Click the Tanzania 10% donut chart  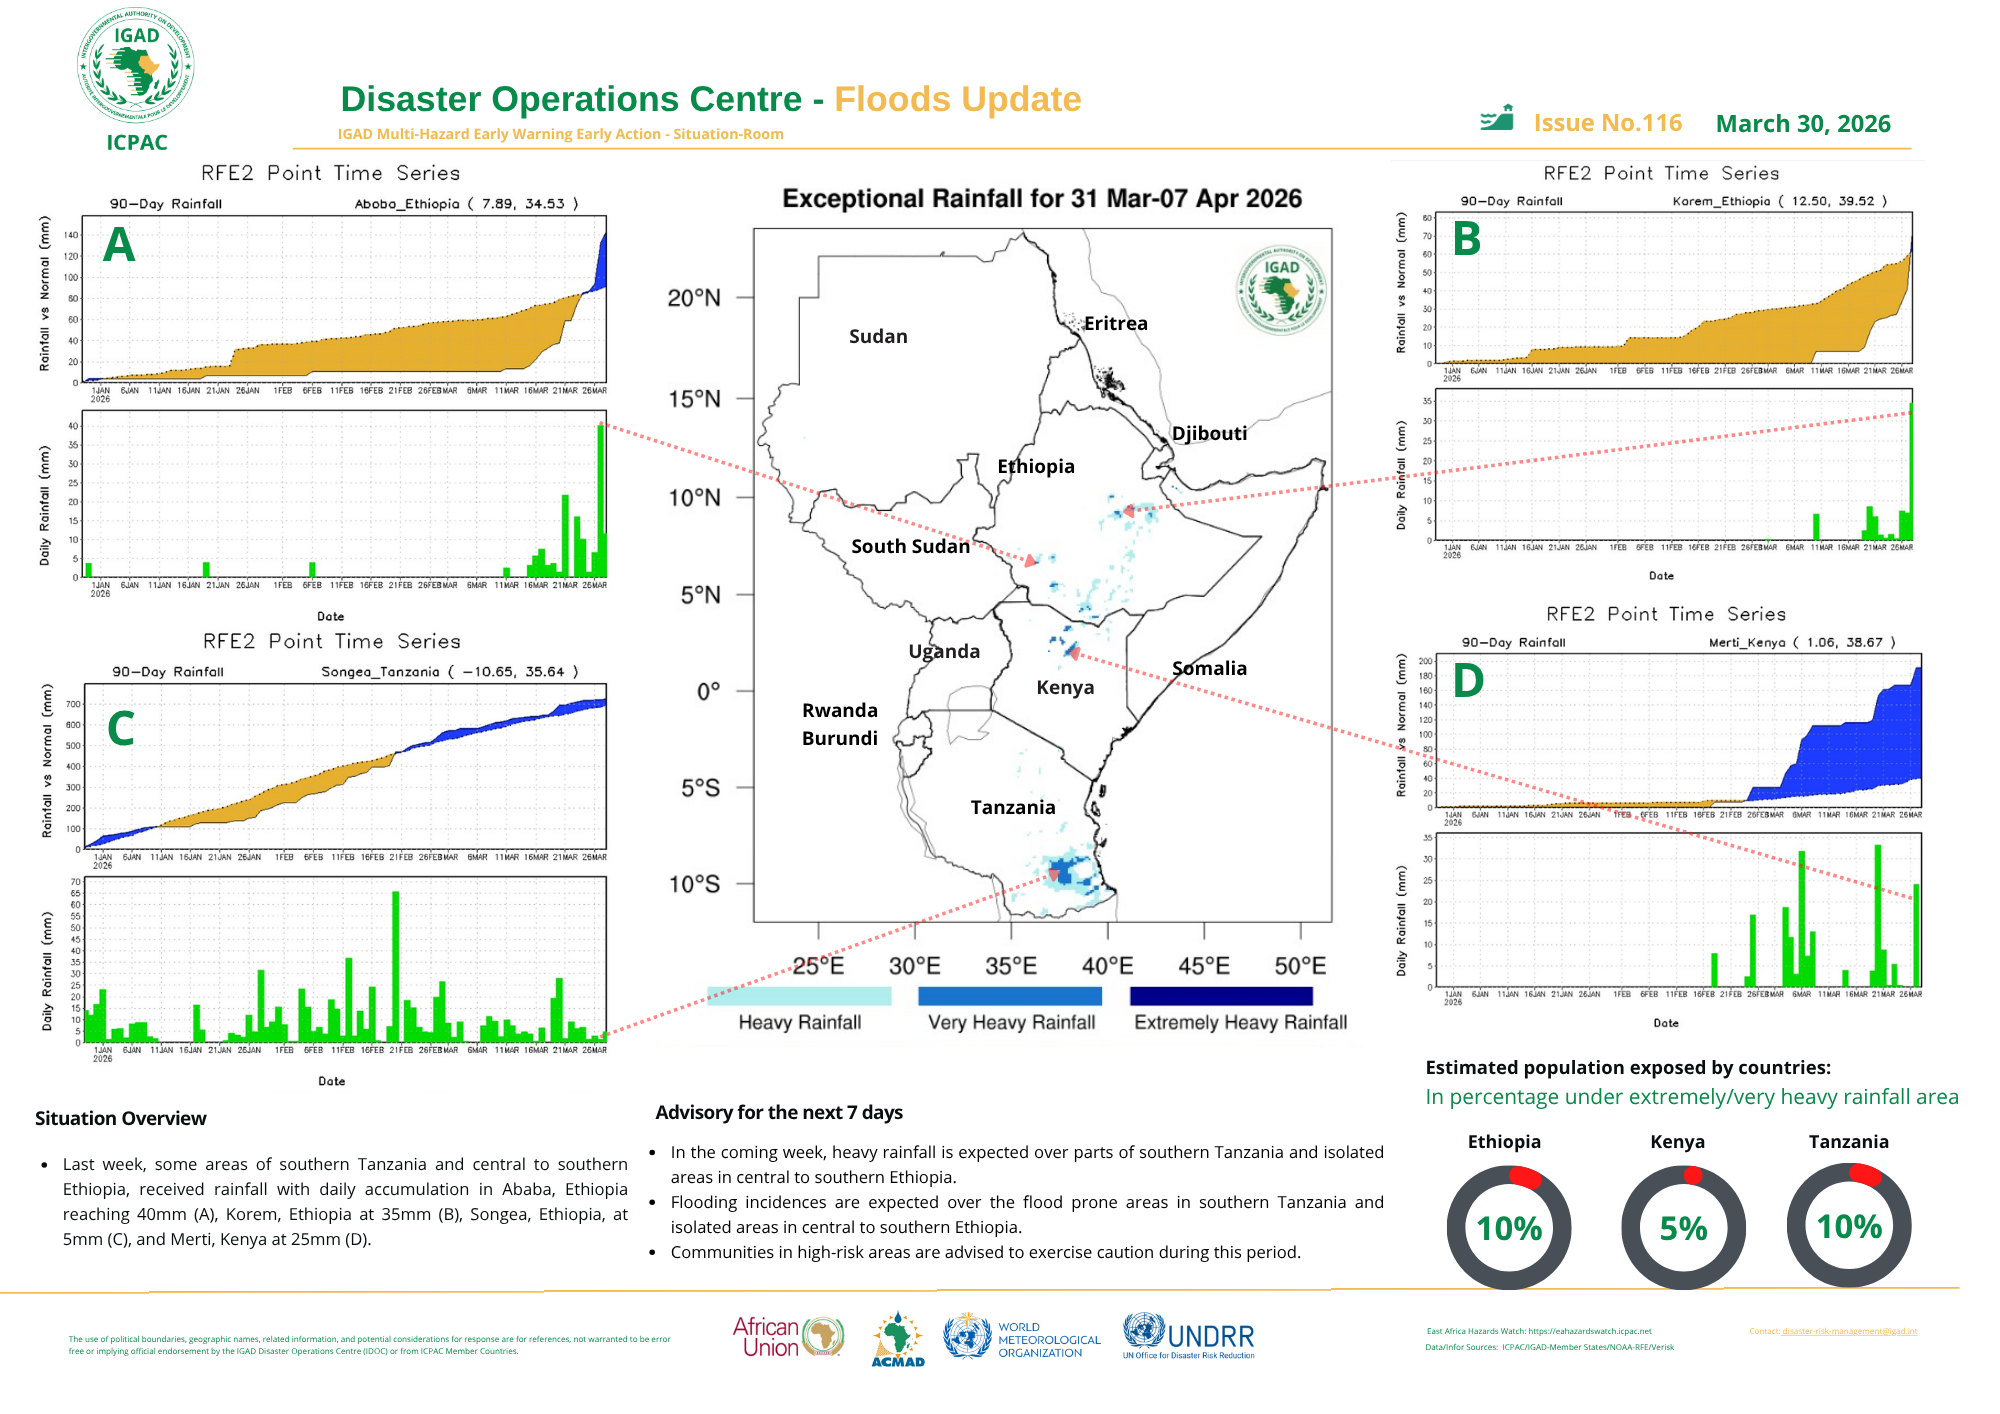(x=1848, y=1225)
